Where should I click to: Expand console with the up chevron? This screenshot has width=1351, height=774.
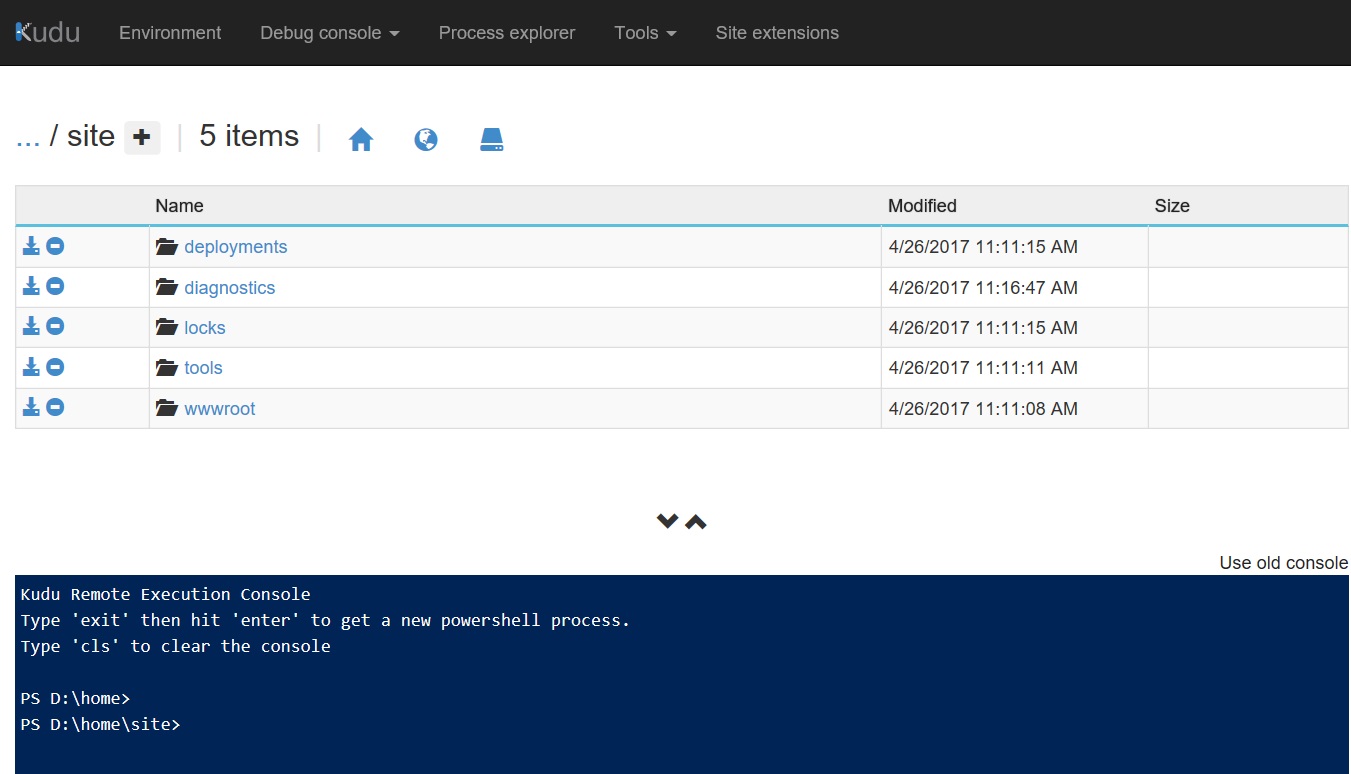(x=696, y=521)
